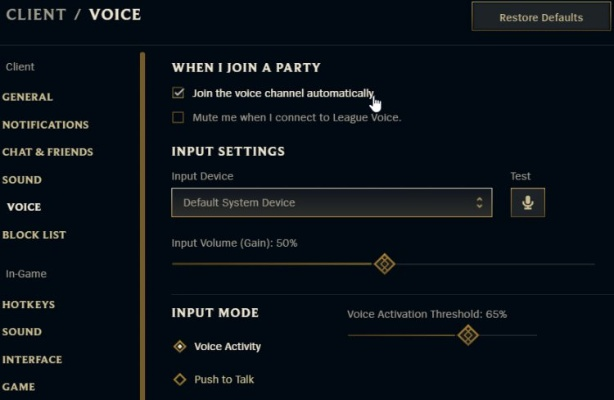Click the Voice Activation Threshold slider handle
Screen dimensions: 614x400
tap(467, 335)
